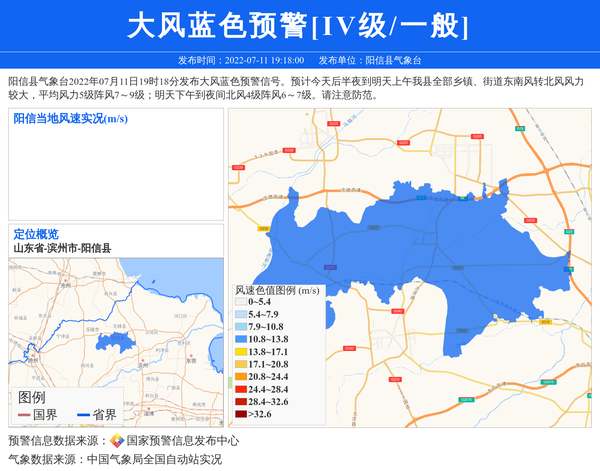Image resolution: width=600 pixels, height=471 pixels.
Task: Choose the 17.1~20.8 legend swatch
Action: (x=240, y=364)
